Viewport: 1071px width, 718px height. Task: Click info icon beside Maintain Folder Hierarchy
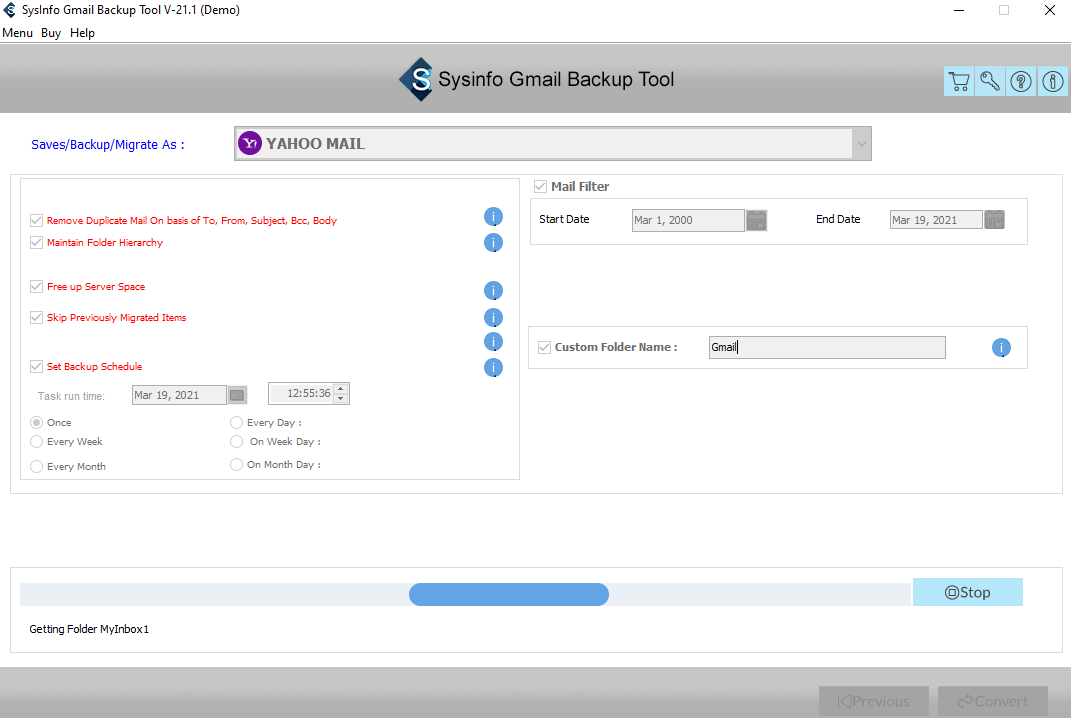point(493,243)
